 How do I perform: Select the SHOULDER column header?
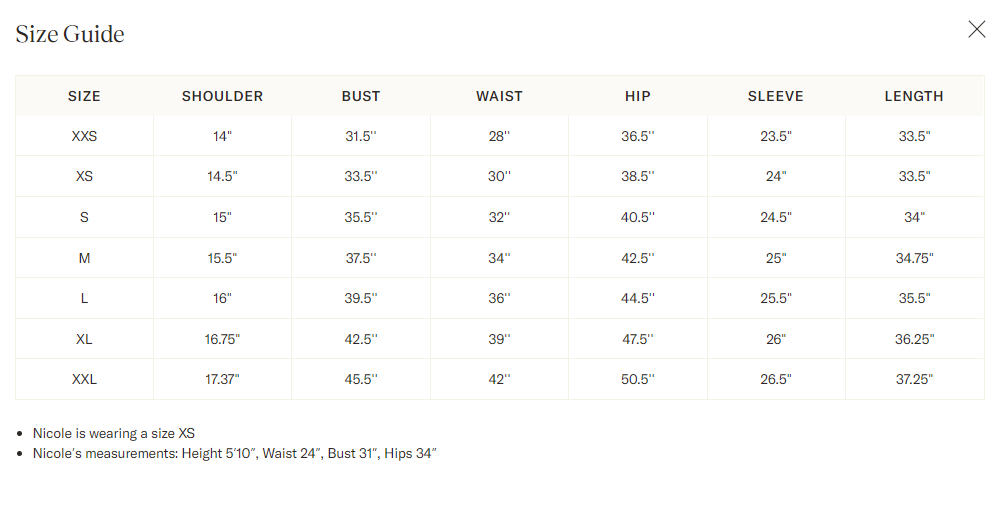(x=222, y=96)
